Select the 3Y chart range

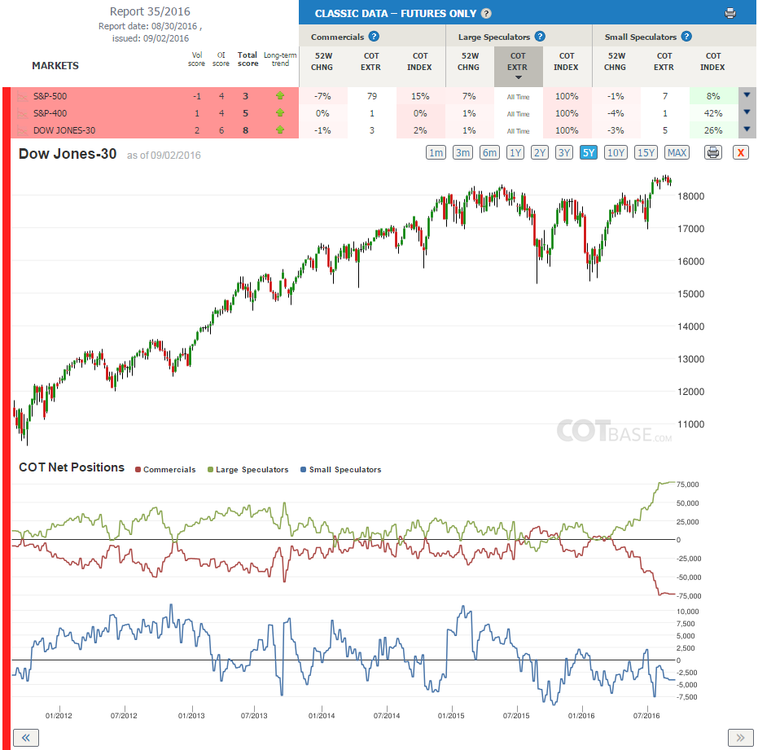point(564,153)
